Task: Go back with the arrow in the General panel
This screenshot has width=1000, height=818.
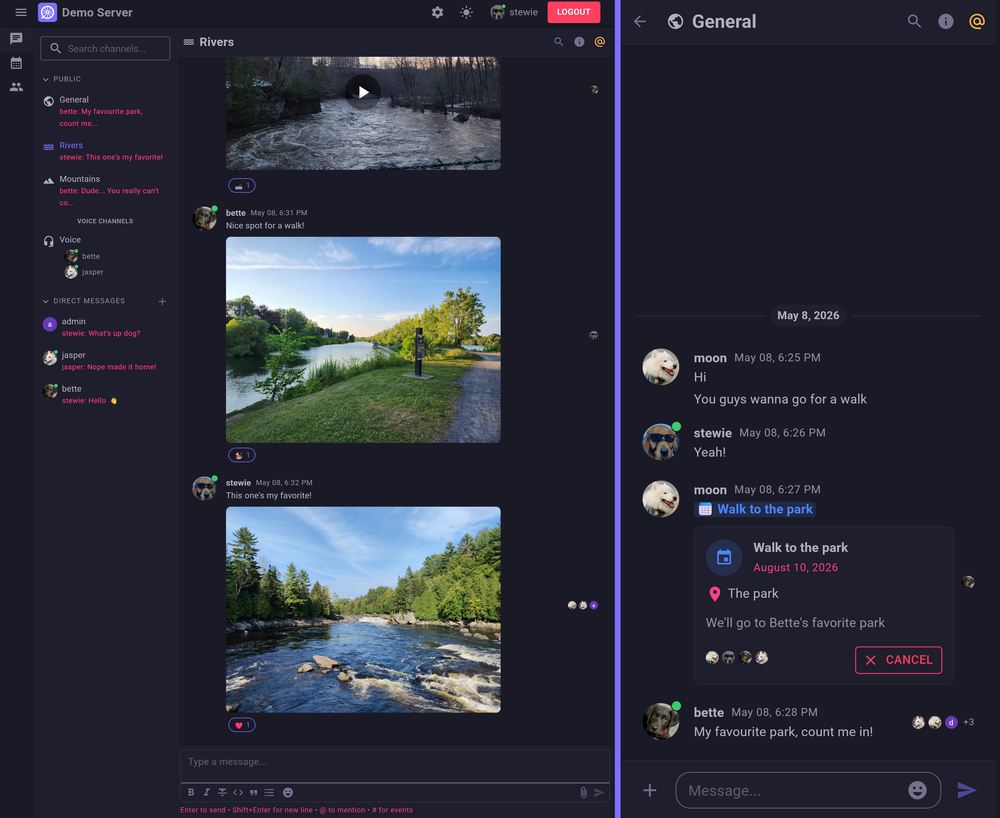Action: point(640,22)
